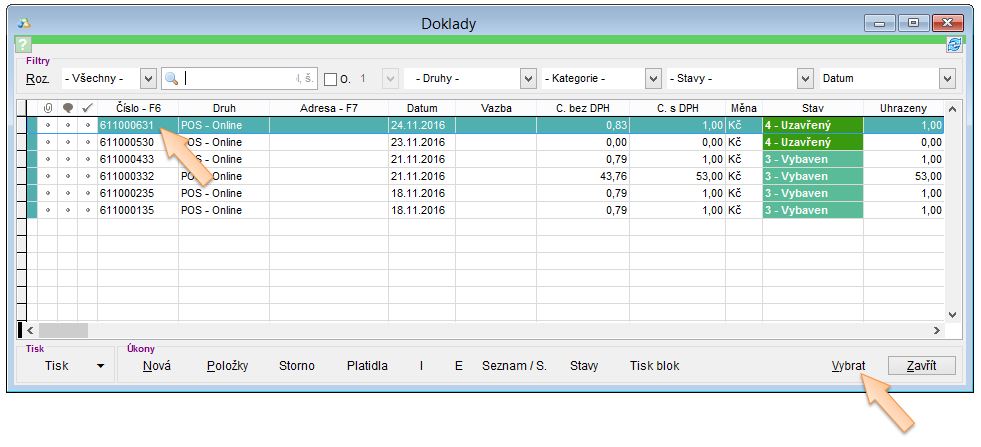Open the '- Kategorie -' filter dropdown
The height and width of the screenshot is (447, 981).
(x=653, y=78)
